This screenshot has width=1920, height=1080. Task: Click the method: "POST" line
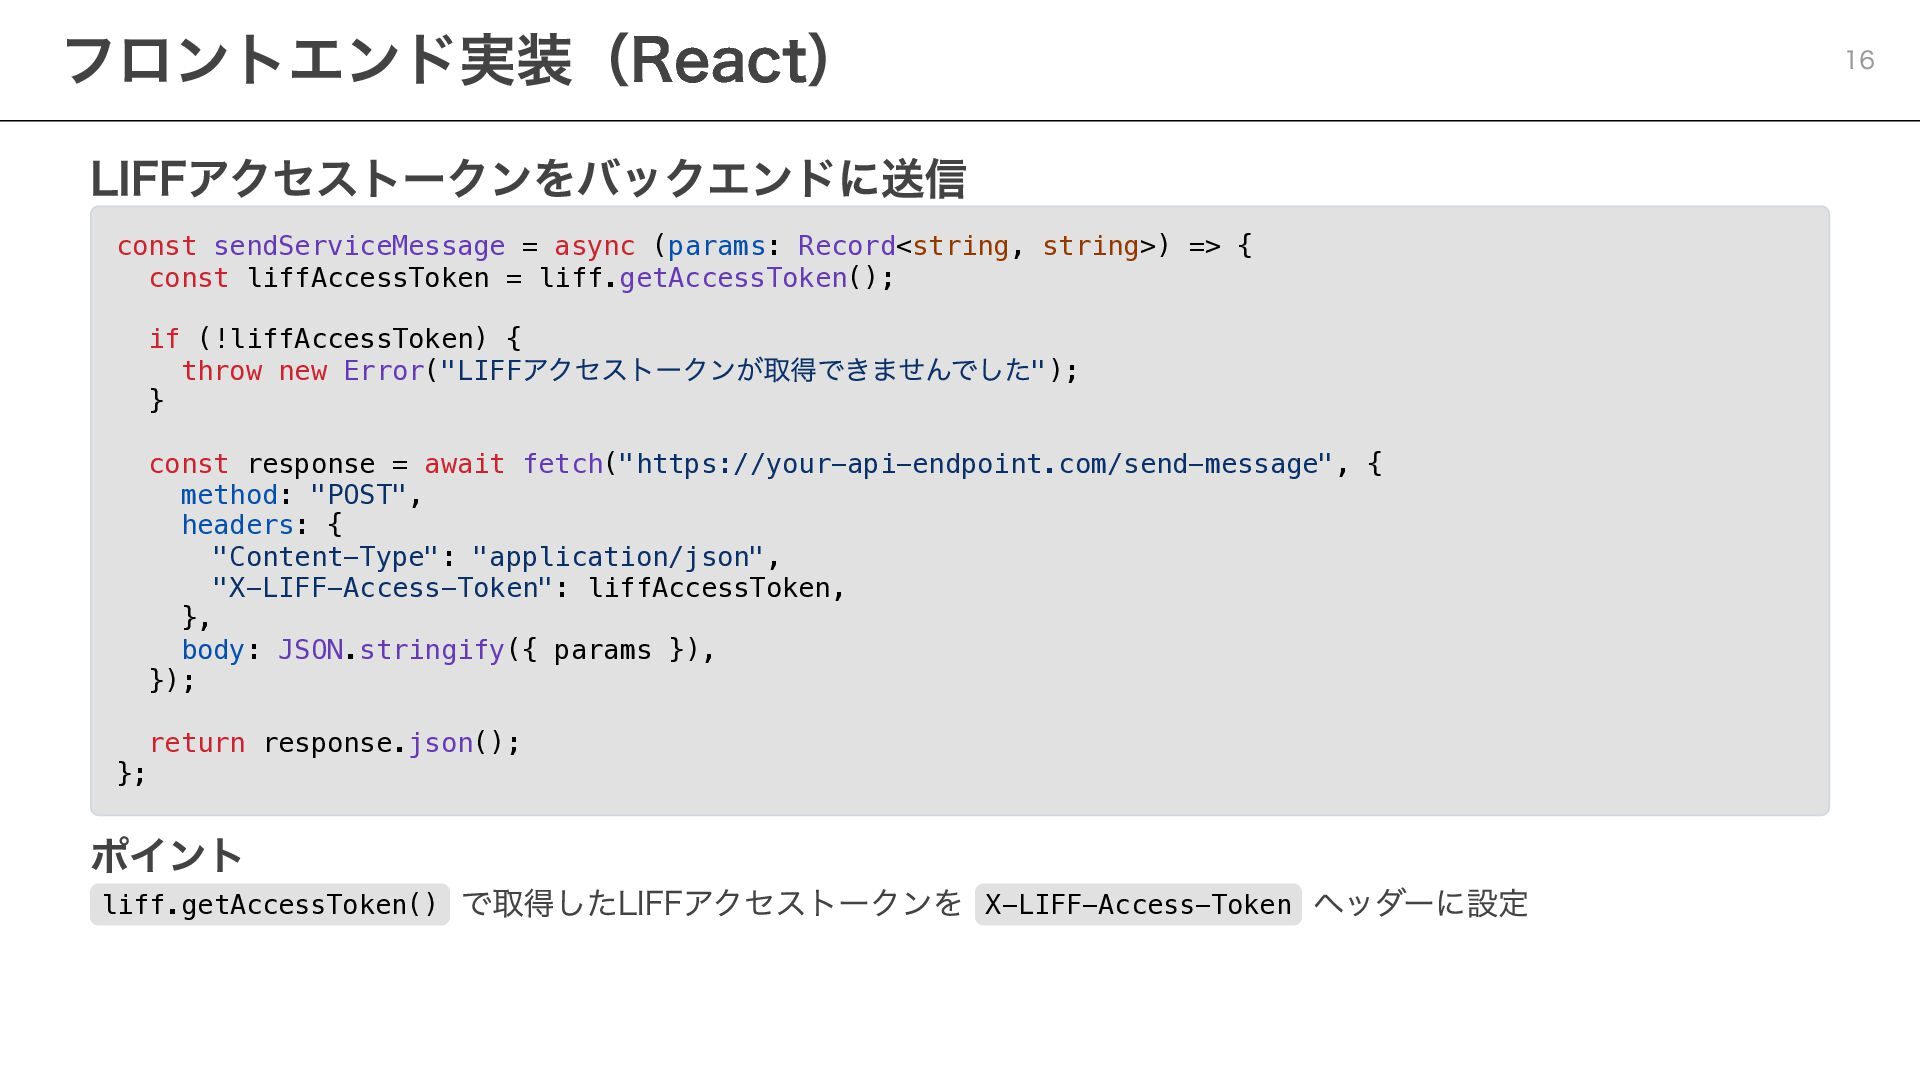[x=301, y=495]
